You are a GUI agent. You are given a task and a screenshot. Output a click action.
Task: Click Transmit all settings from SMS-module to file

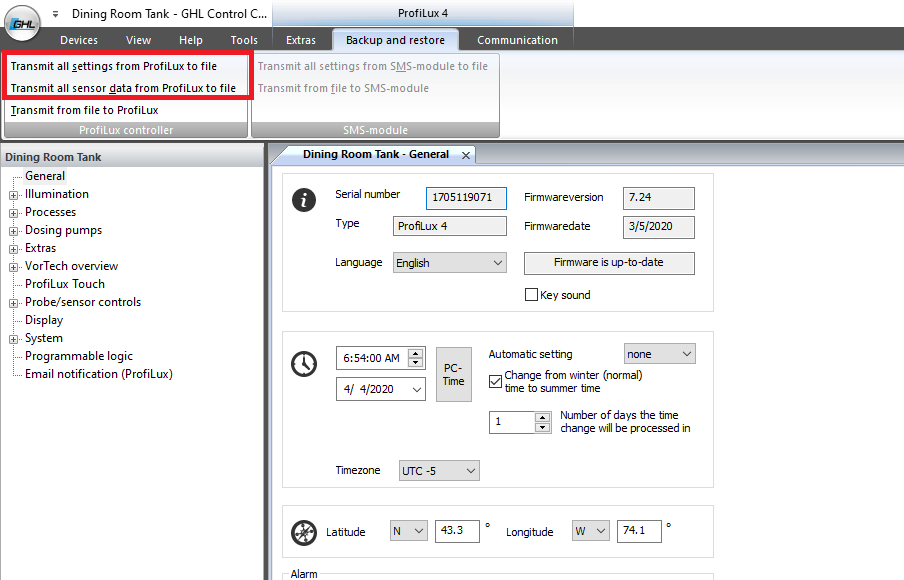point(372,66)
